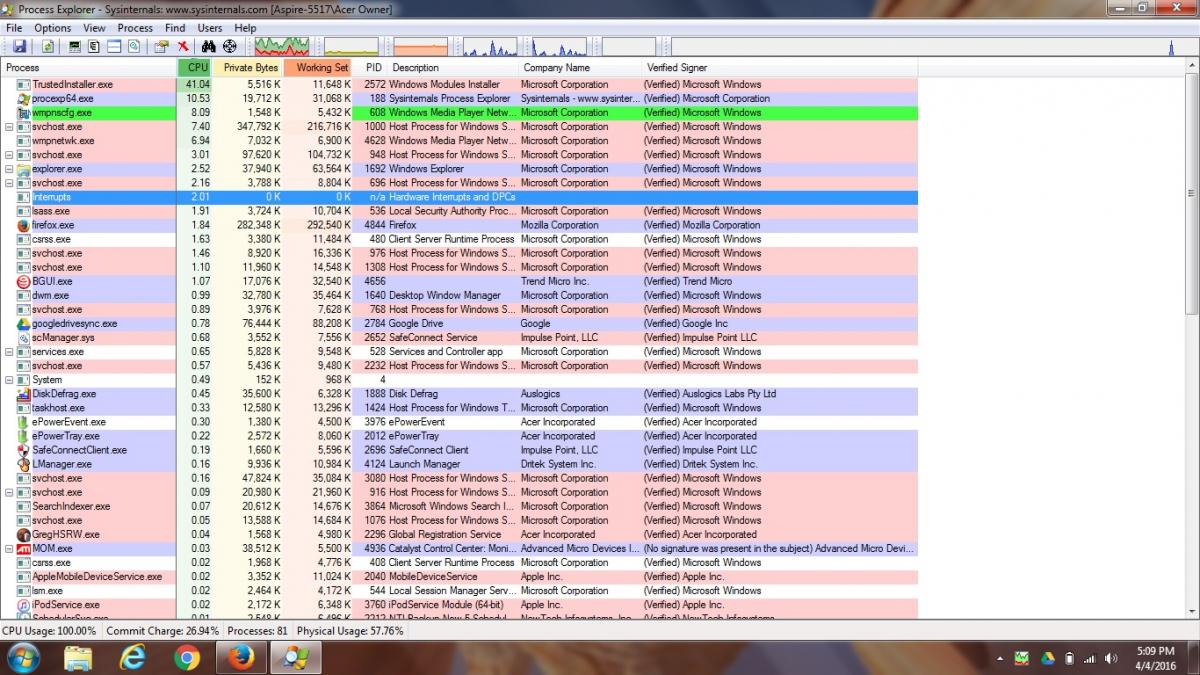Click the Refresh Now toolbar icon
The height and width of the screenshot is (675, 1200).
(47, 46)
